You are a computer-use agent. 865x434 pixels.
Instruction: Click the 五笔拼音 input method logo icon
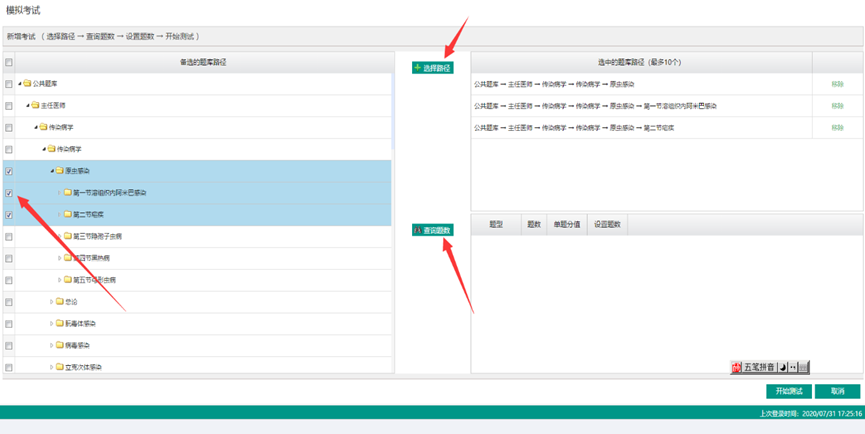737,368
